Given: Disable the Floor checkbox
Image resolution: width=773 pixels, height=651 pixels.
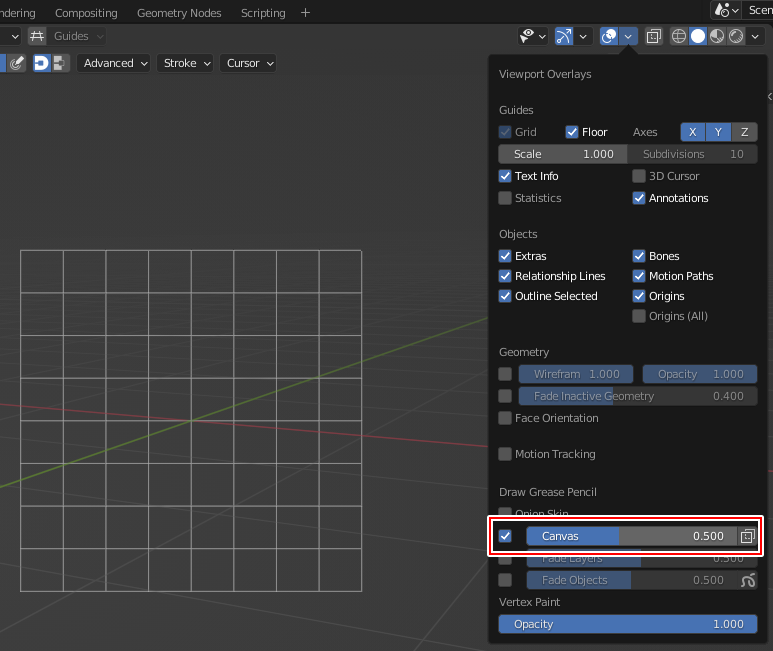Looking at the screenshot, I should 572,132.
